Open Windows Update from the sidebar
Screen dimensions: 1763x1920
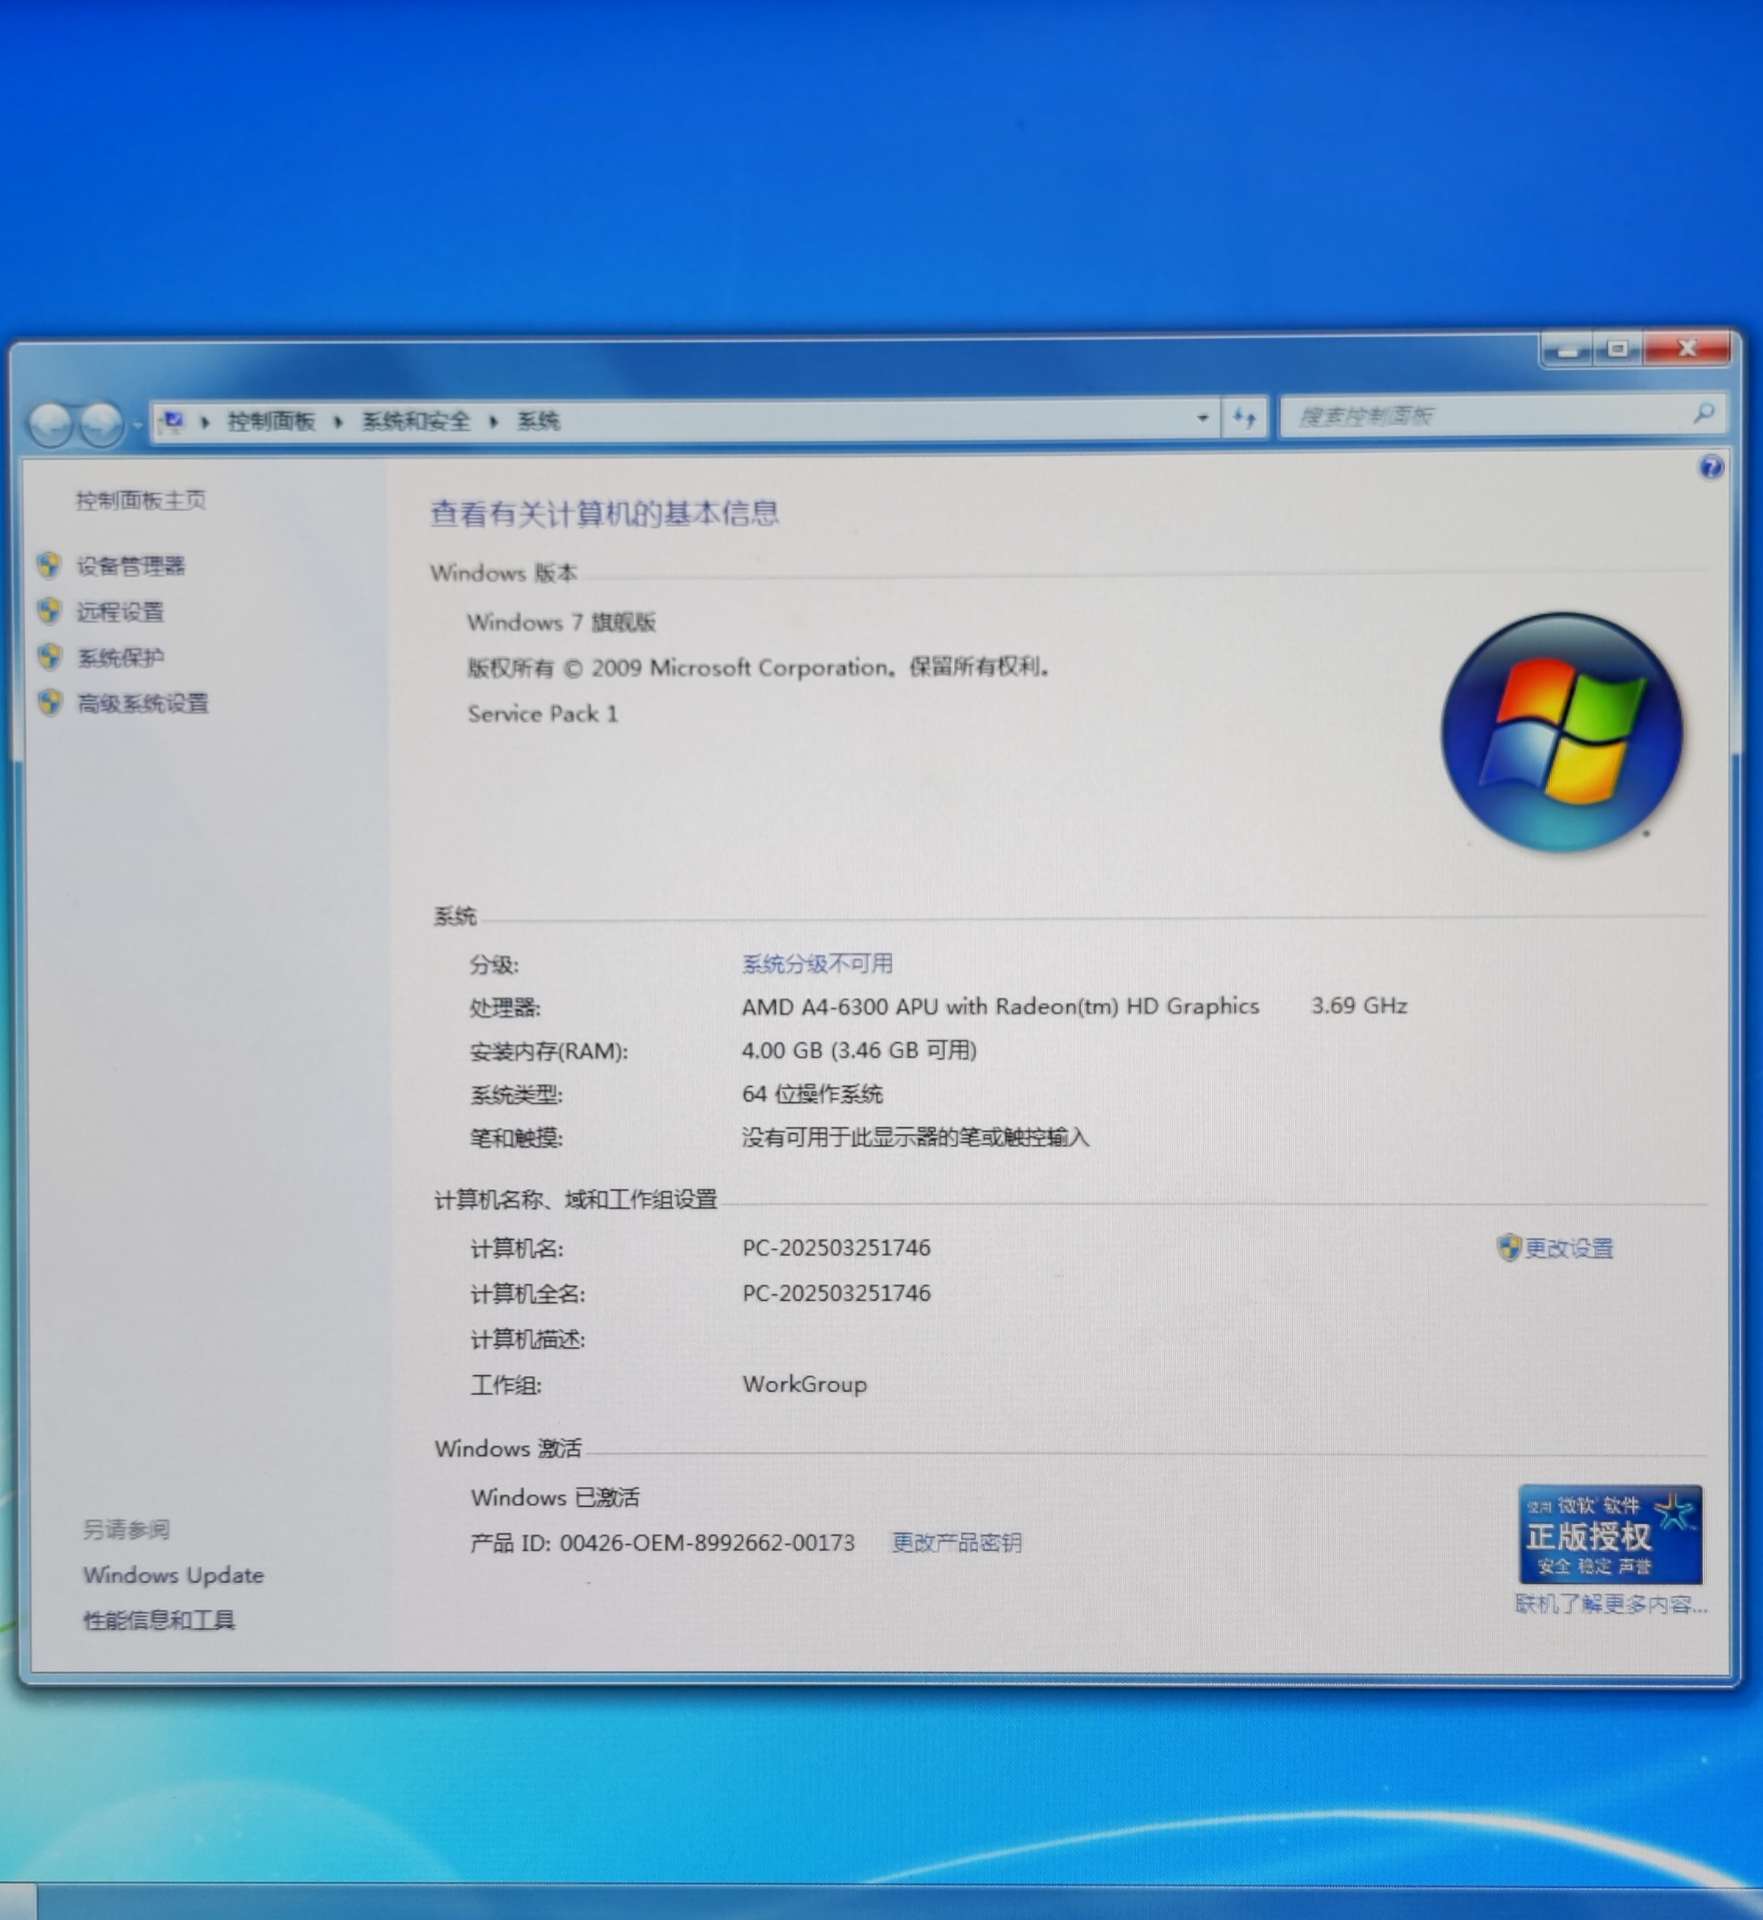[x=173, y=1575]
